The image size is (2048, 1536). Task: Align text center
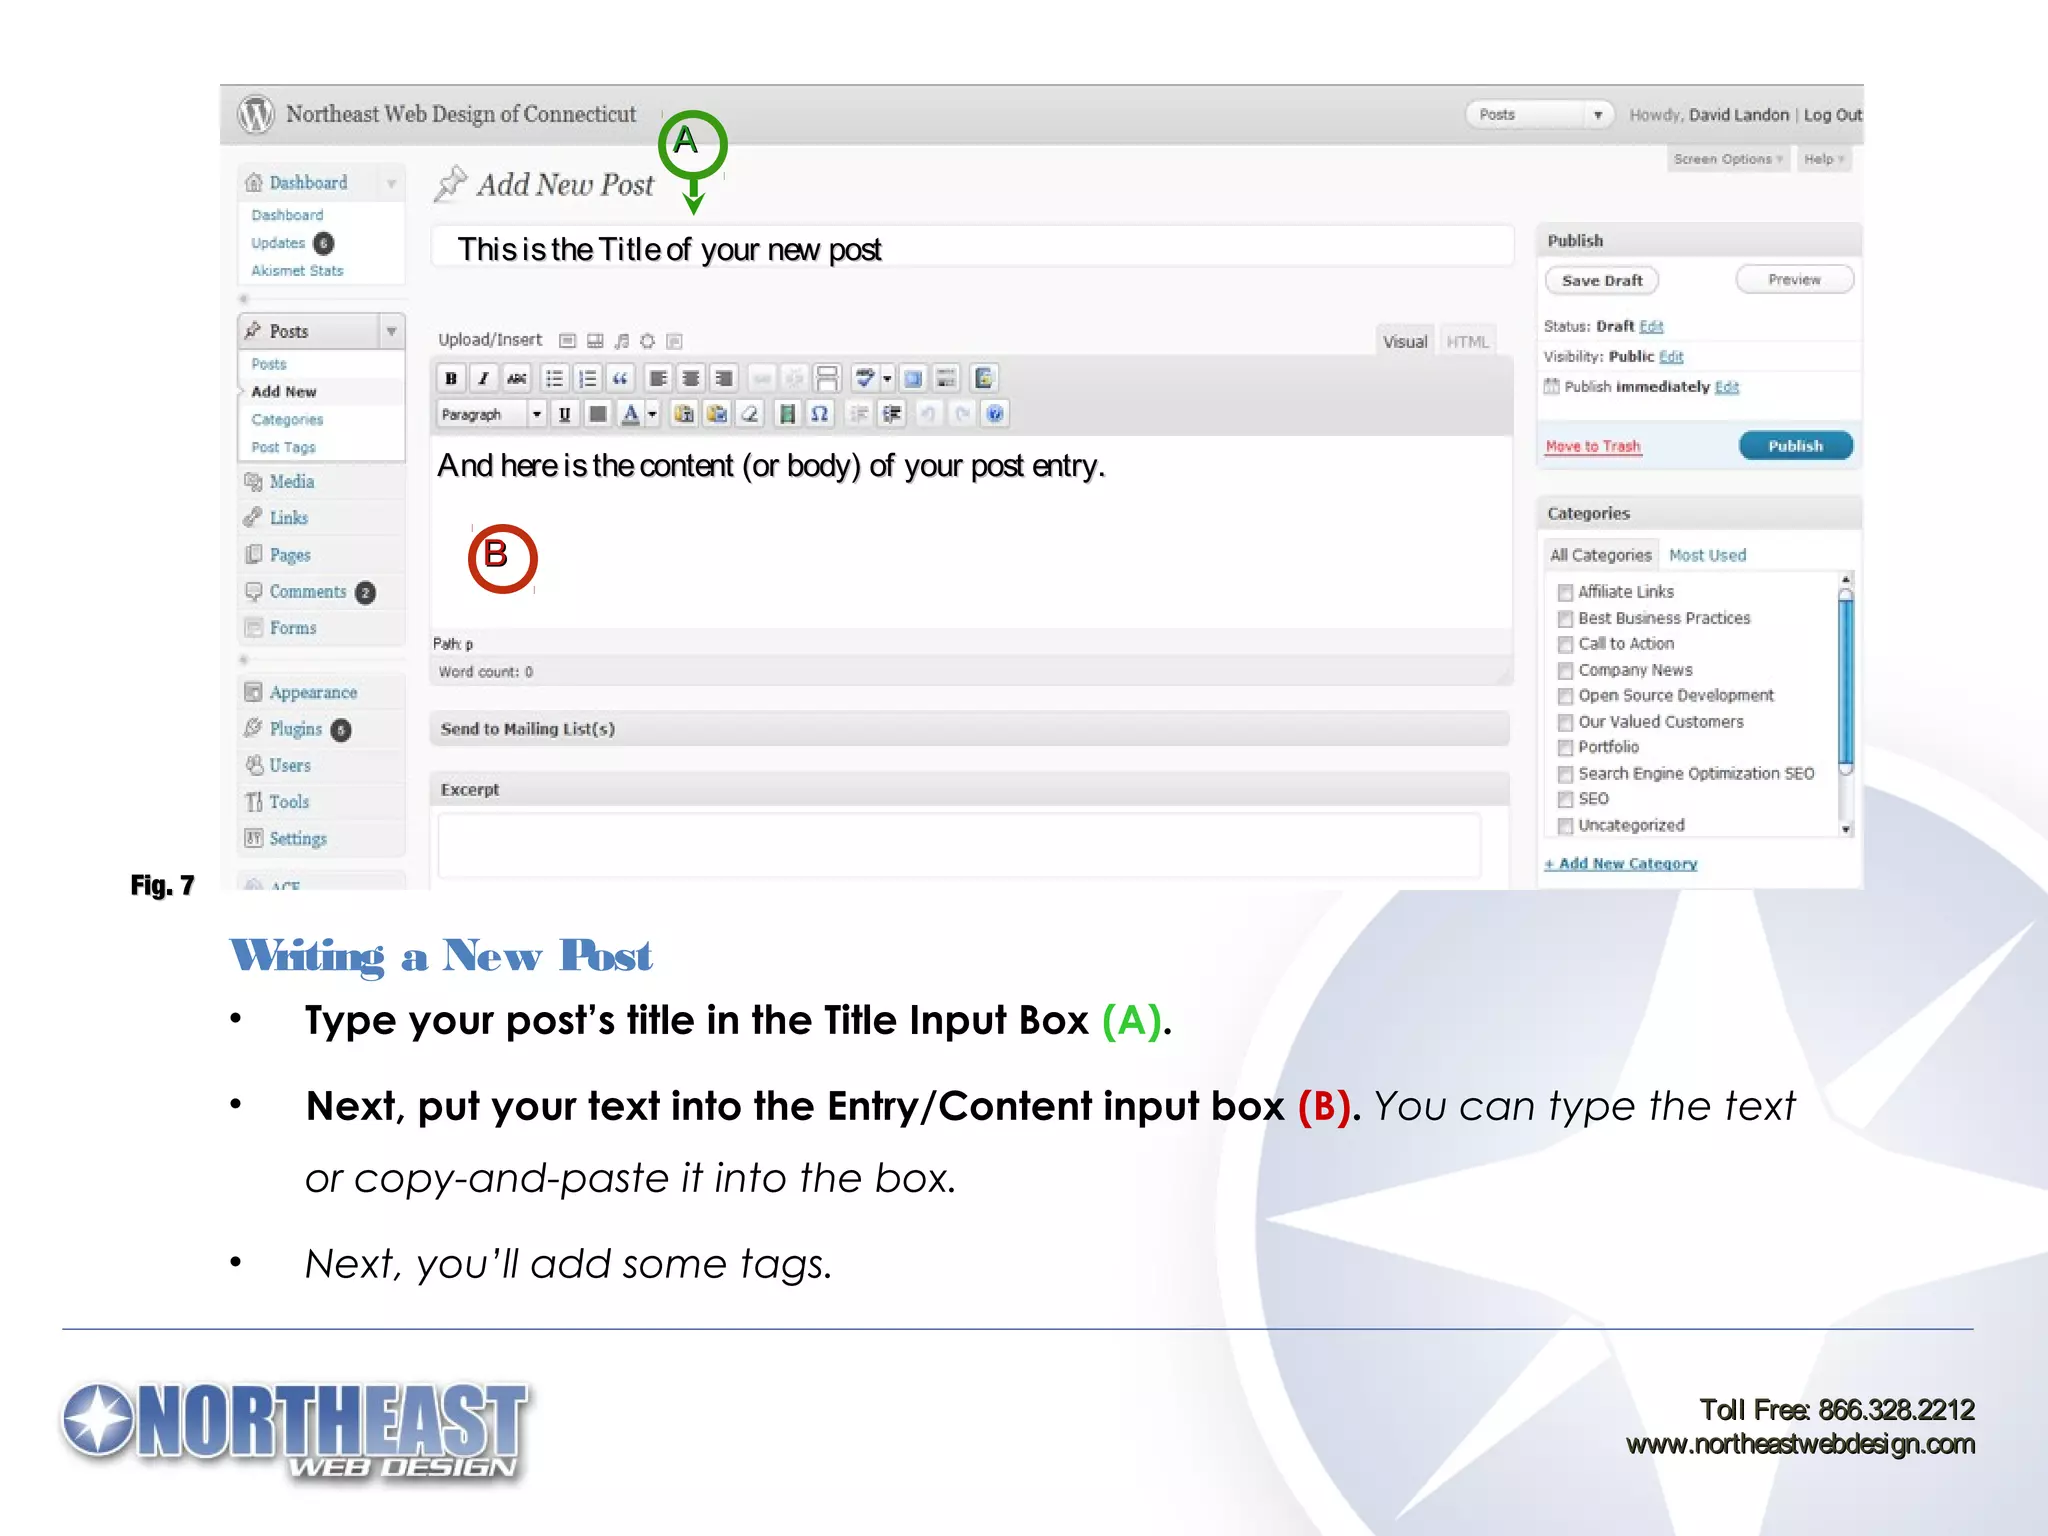coord(691,378)
